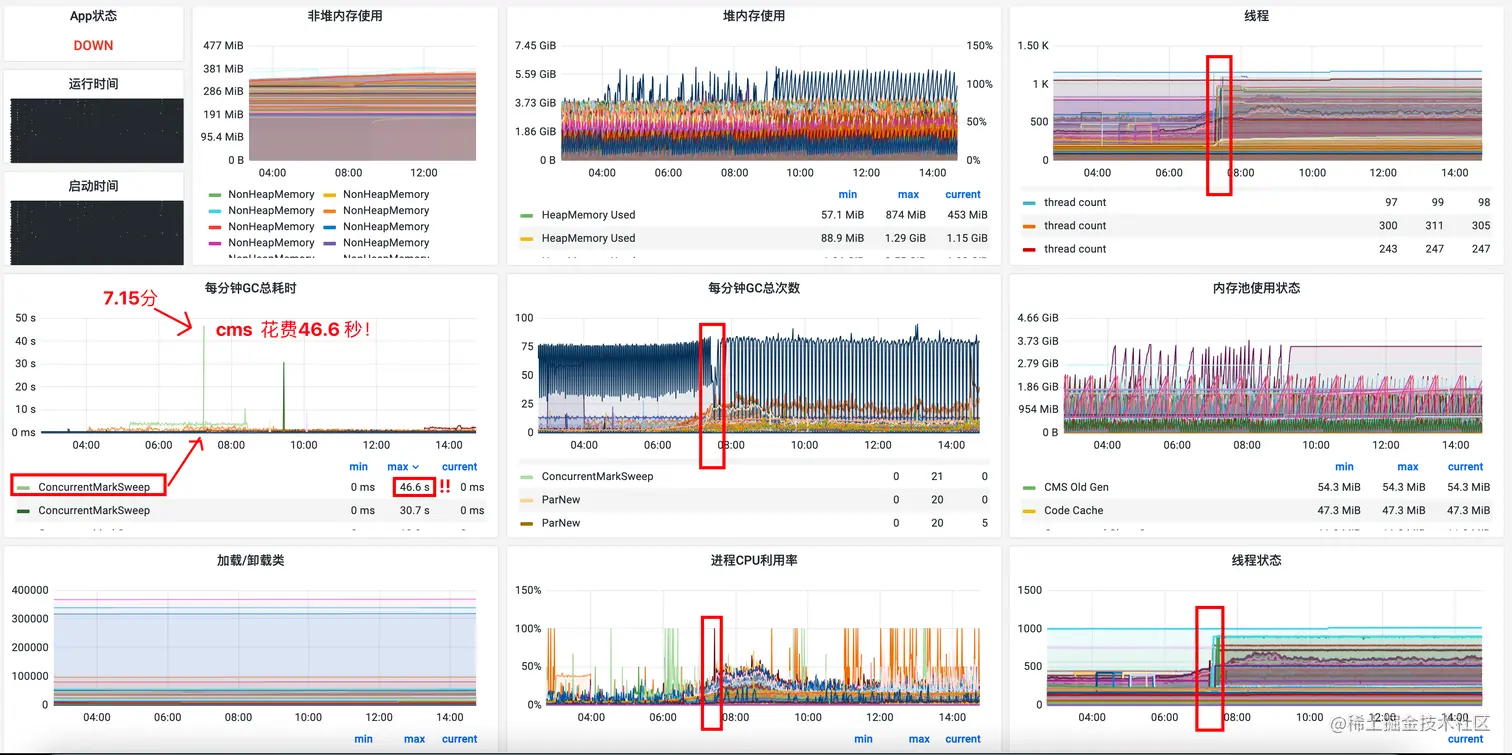Open the 堆内存使用 panel title menu
Screen dimensions: 1512x755
pos(753,16)
